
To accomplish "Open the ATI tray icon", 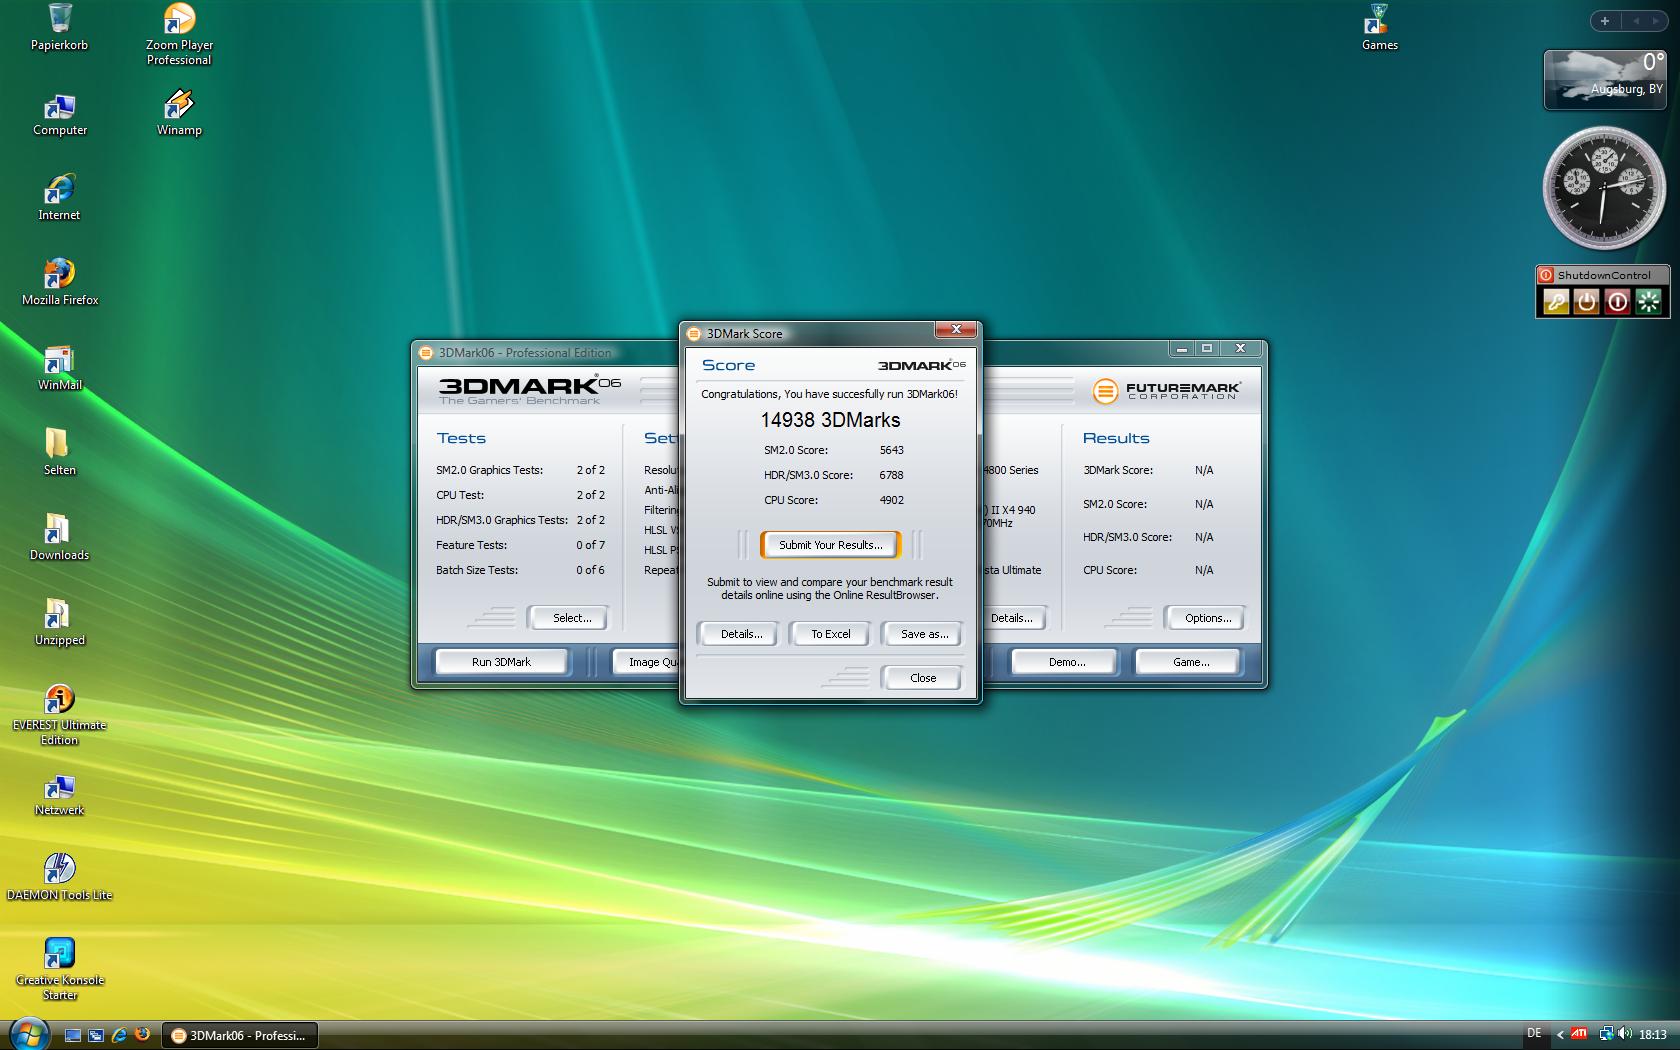I will tap(1579, 1034).
